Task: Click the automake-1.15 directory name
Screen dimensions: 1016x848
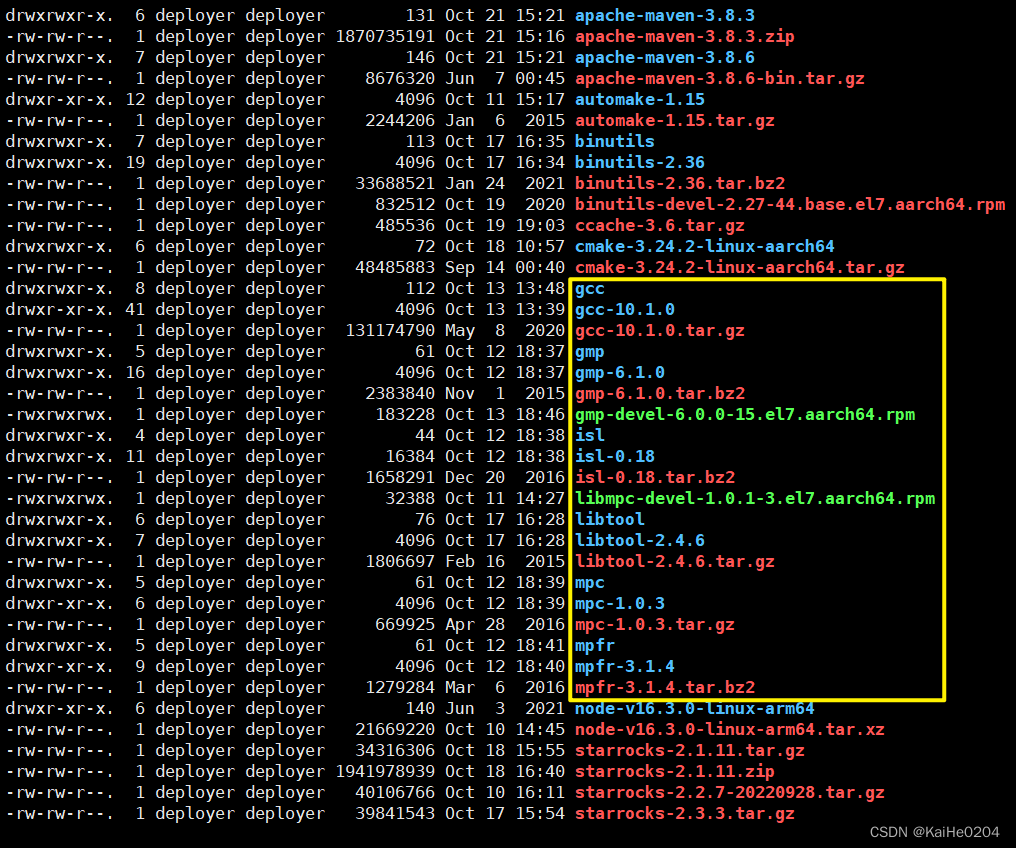Action: pos(640,99)
